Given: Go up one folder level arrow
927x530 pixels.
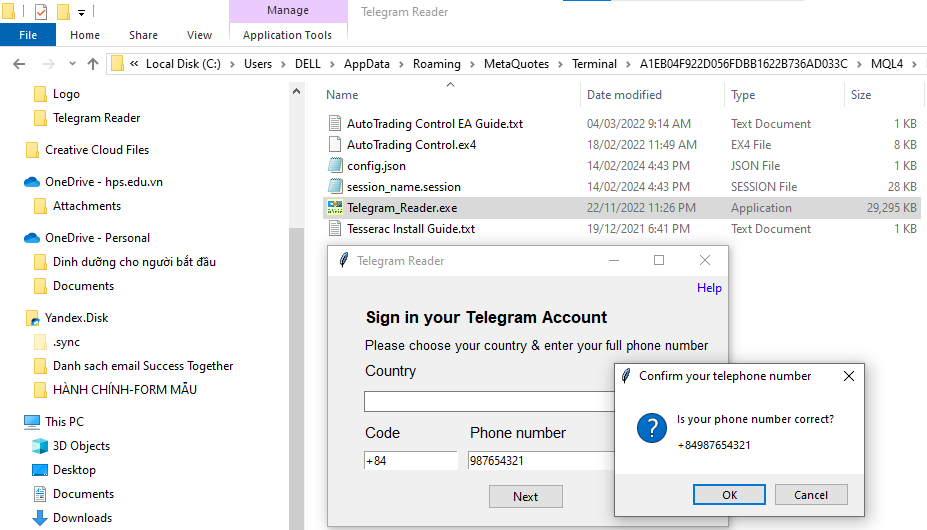Looking at the screenshot, I should pyautogui.click(x=93, y=64).
